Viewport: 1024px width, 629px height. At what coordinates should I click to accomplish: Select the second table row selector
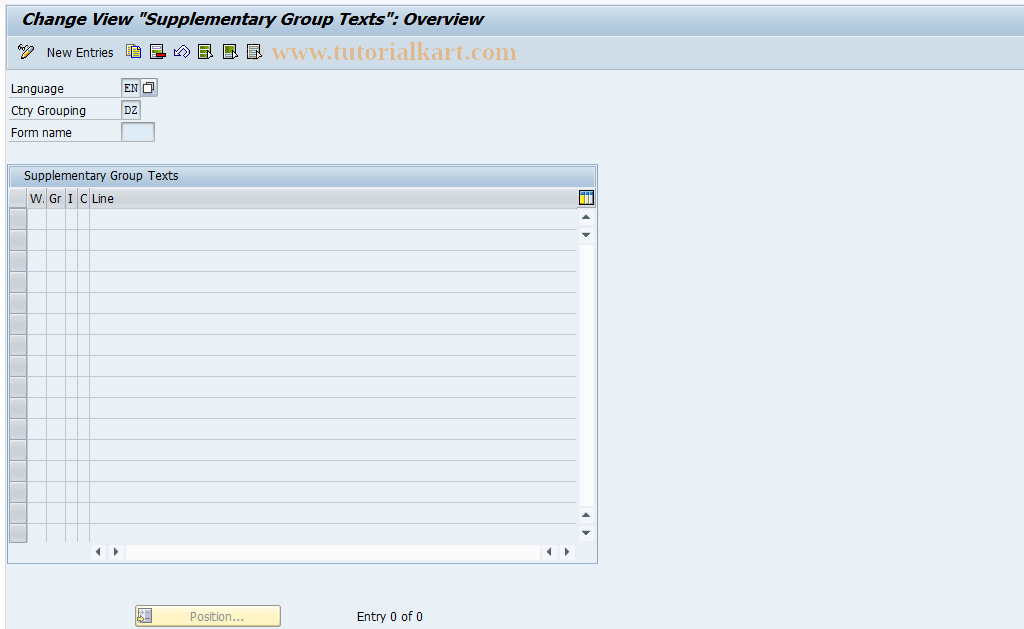click(x=18, y=240)
